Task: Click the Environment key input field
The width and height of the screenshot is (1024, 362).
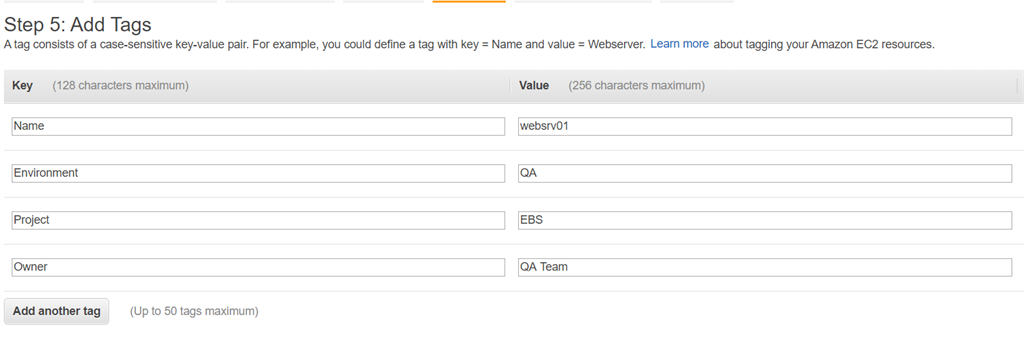Action: (258, 173)
